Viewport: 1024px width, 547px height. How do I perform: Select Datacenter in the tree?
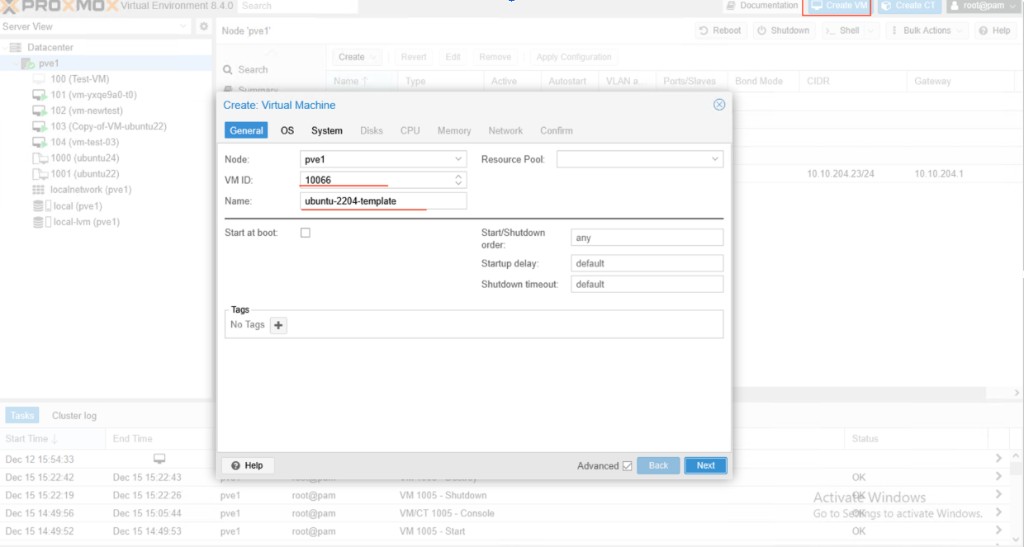click(x=50, y=48)
